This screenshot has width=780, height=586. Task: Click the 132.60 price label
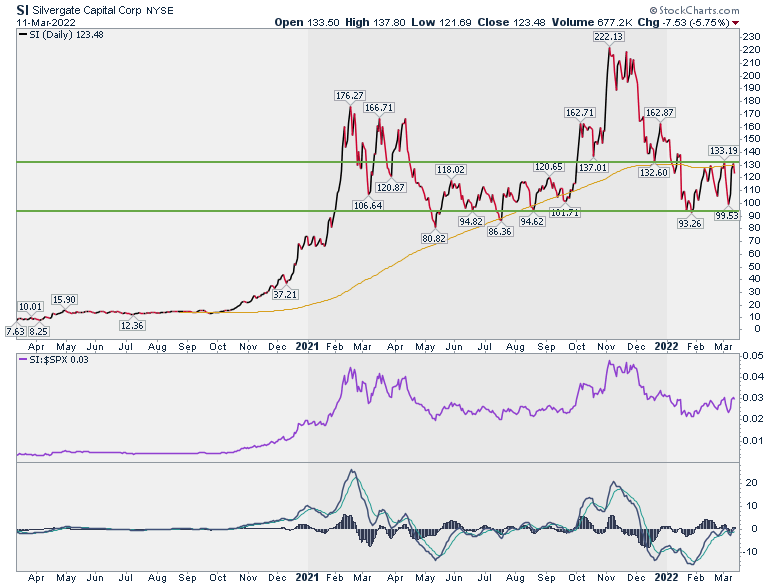point(654,173)
